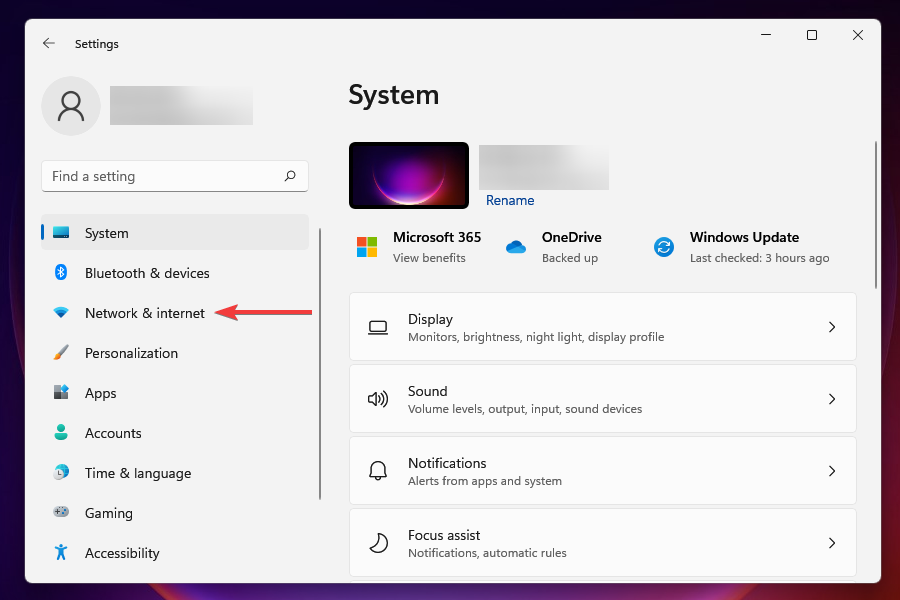Click the desktop wallpaper thumbnail
Image resolution: width=900 pixels, height=600 pixels.
(x=409, y=175)
